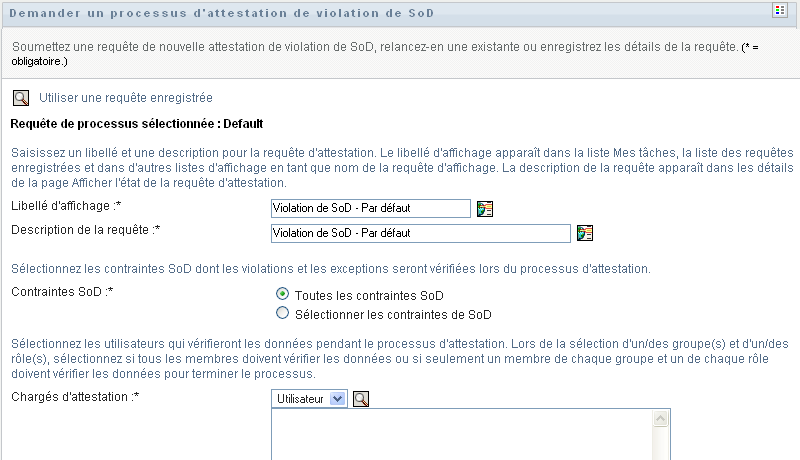Click the Description de la requête label
This screenshot has height=460, width=800.
[x=85, y=230]
